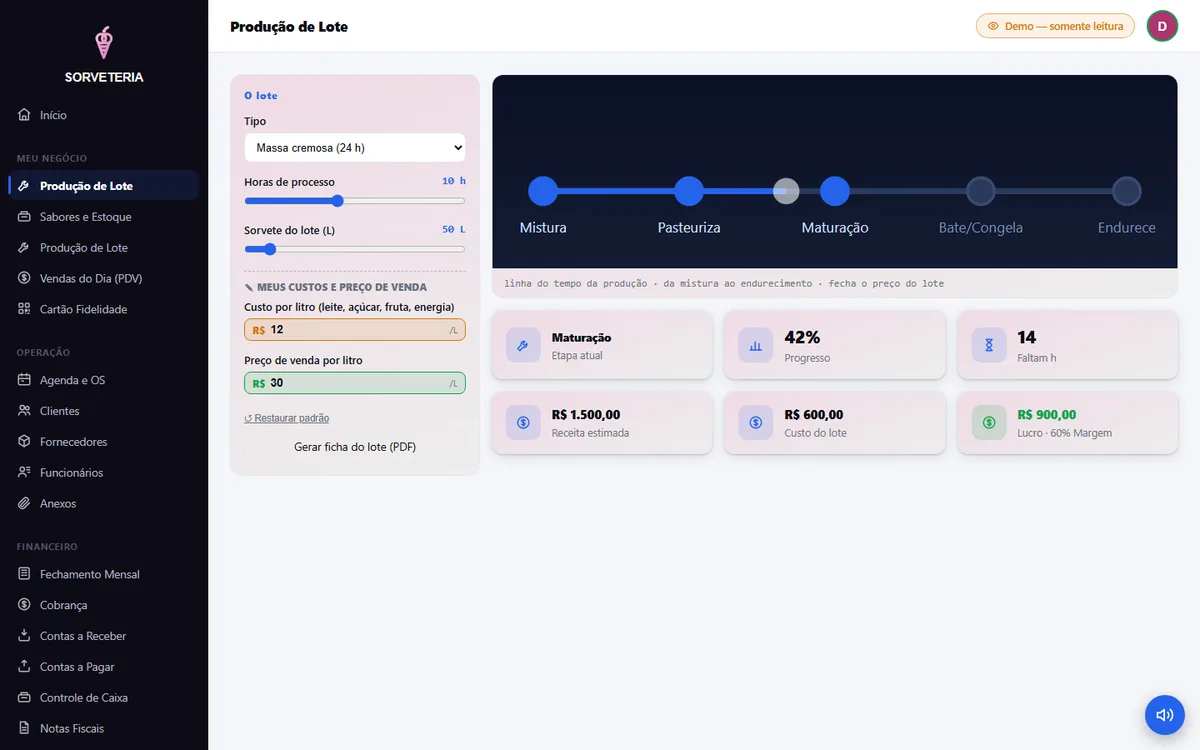Open the Tipo dropdown showing Massa cremosa
Screen dimensions: 1200x750
[x=355, y=148]
